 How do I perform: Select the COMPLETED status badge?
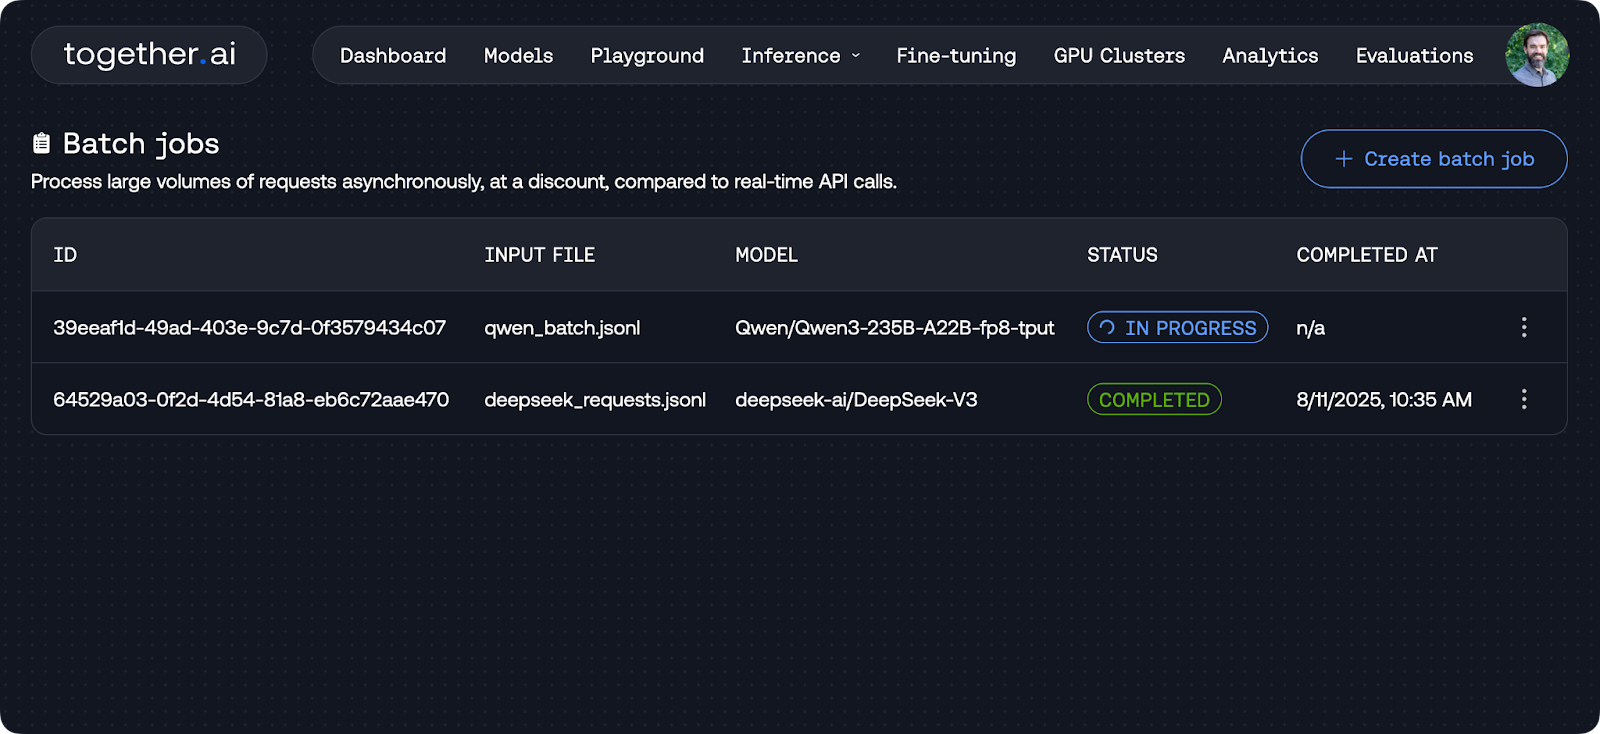[1154, 399]
